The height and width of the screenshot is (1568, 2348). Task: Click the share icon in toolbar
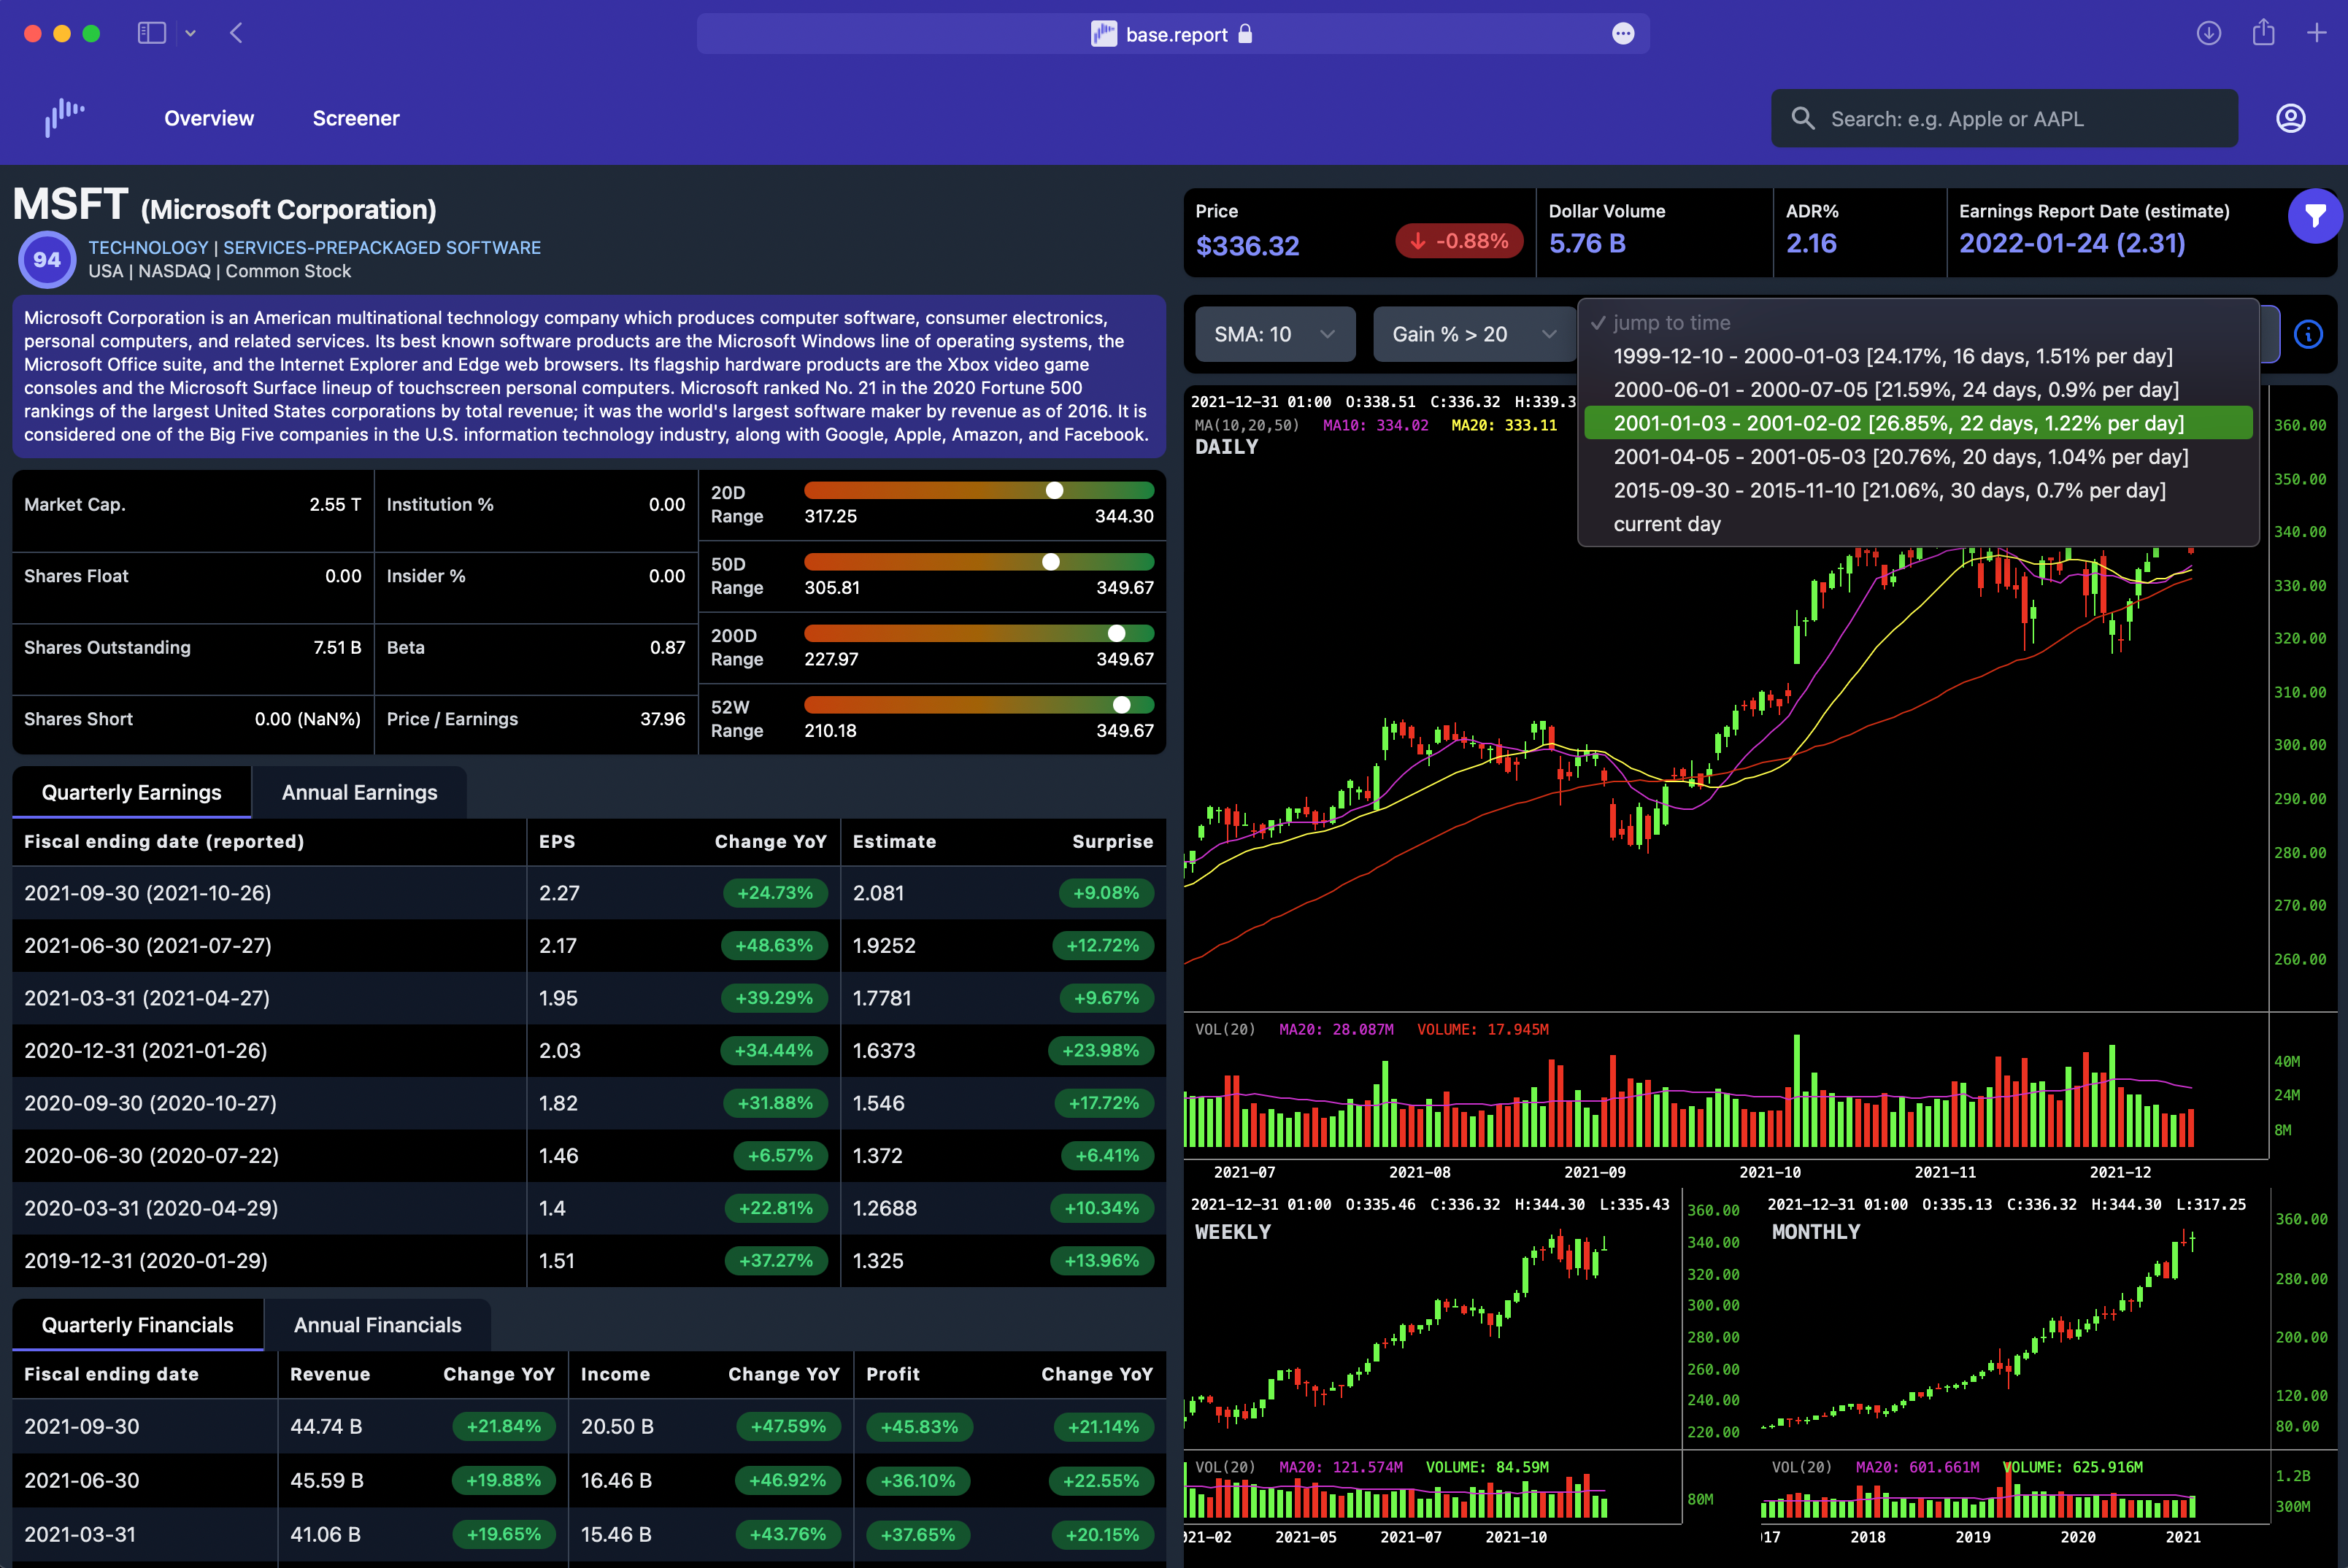click(2263, 33)
